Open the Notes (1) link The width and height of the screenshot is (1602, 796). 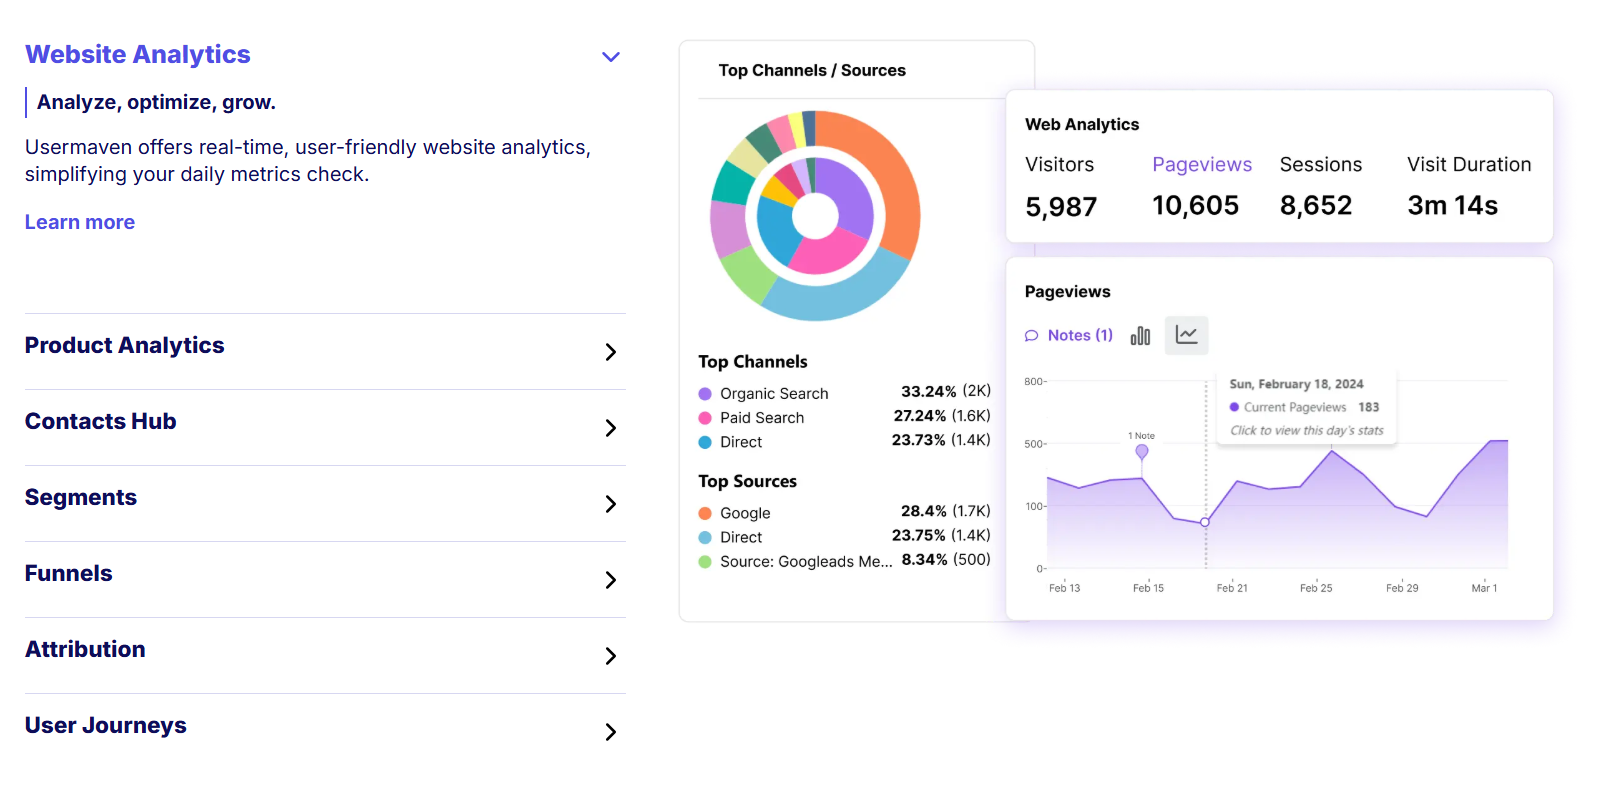1080,335
